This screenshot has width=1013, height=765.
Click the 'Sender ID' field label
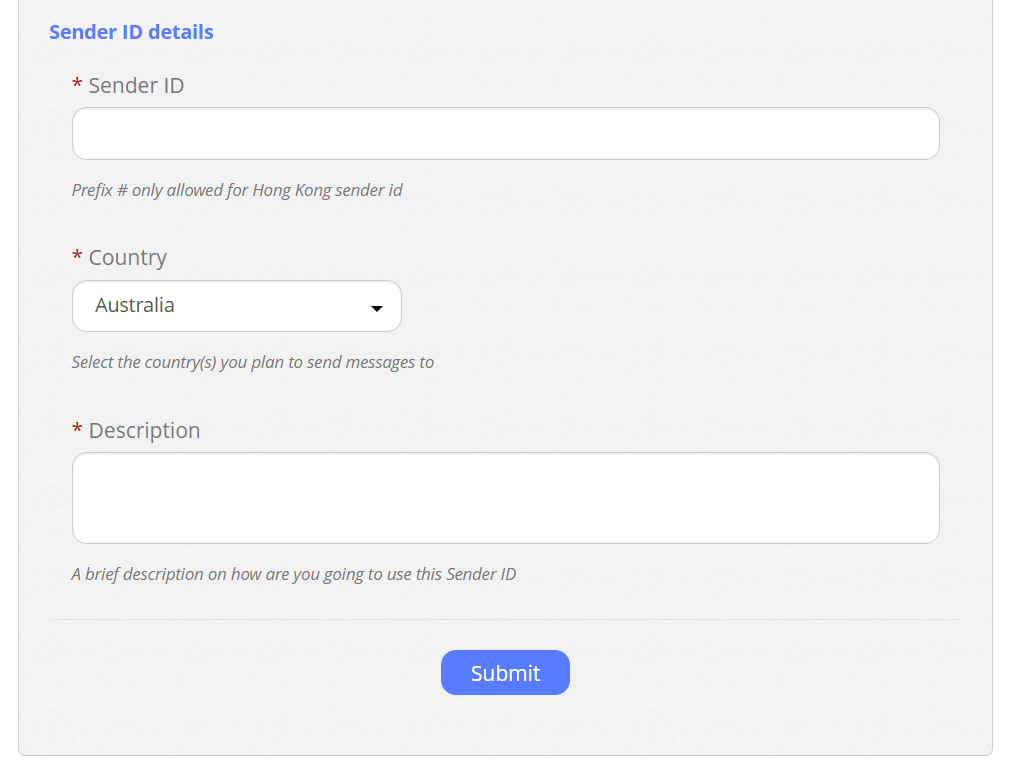pyautogui.click(x=136, y=86)
